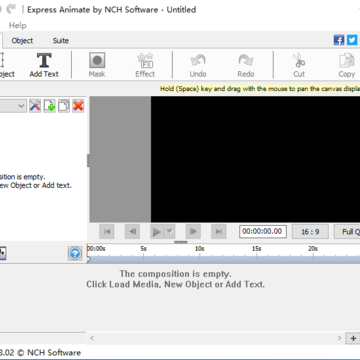The width and height of the screenshot is (360, 360).
Task: Click the Add Text tool
Action: (x=44, y=65)
